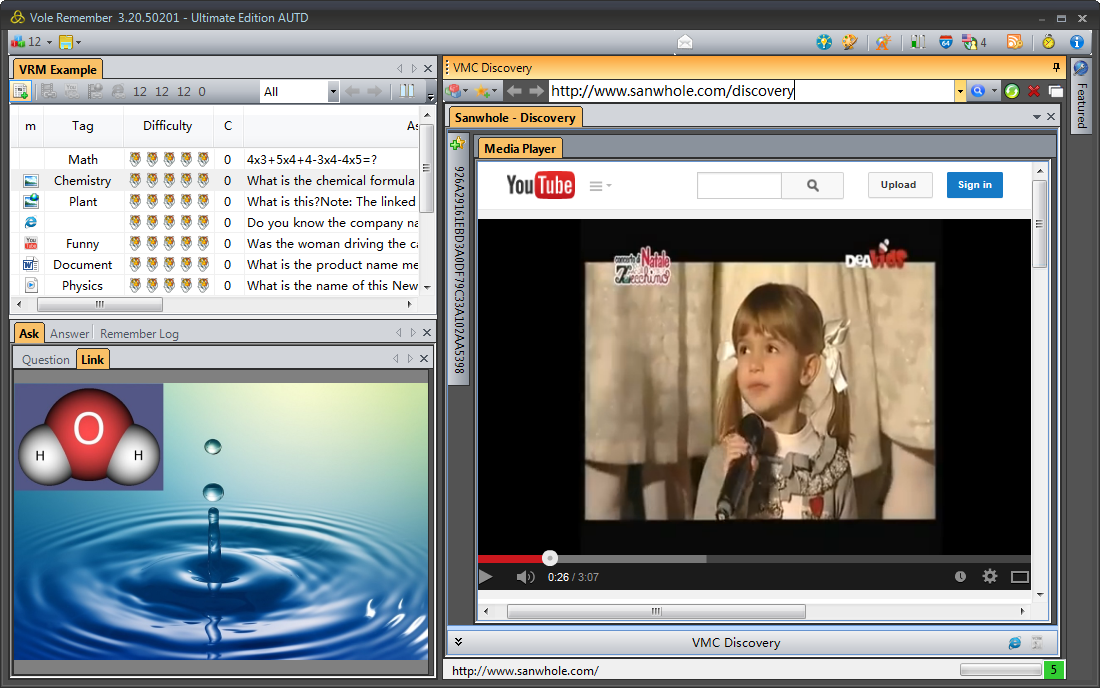This screenshot has height=688, width=1100.
Task: Click the envelope mail icon in top bar
Action: (685, 43)
